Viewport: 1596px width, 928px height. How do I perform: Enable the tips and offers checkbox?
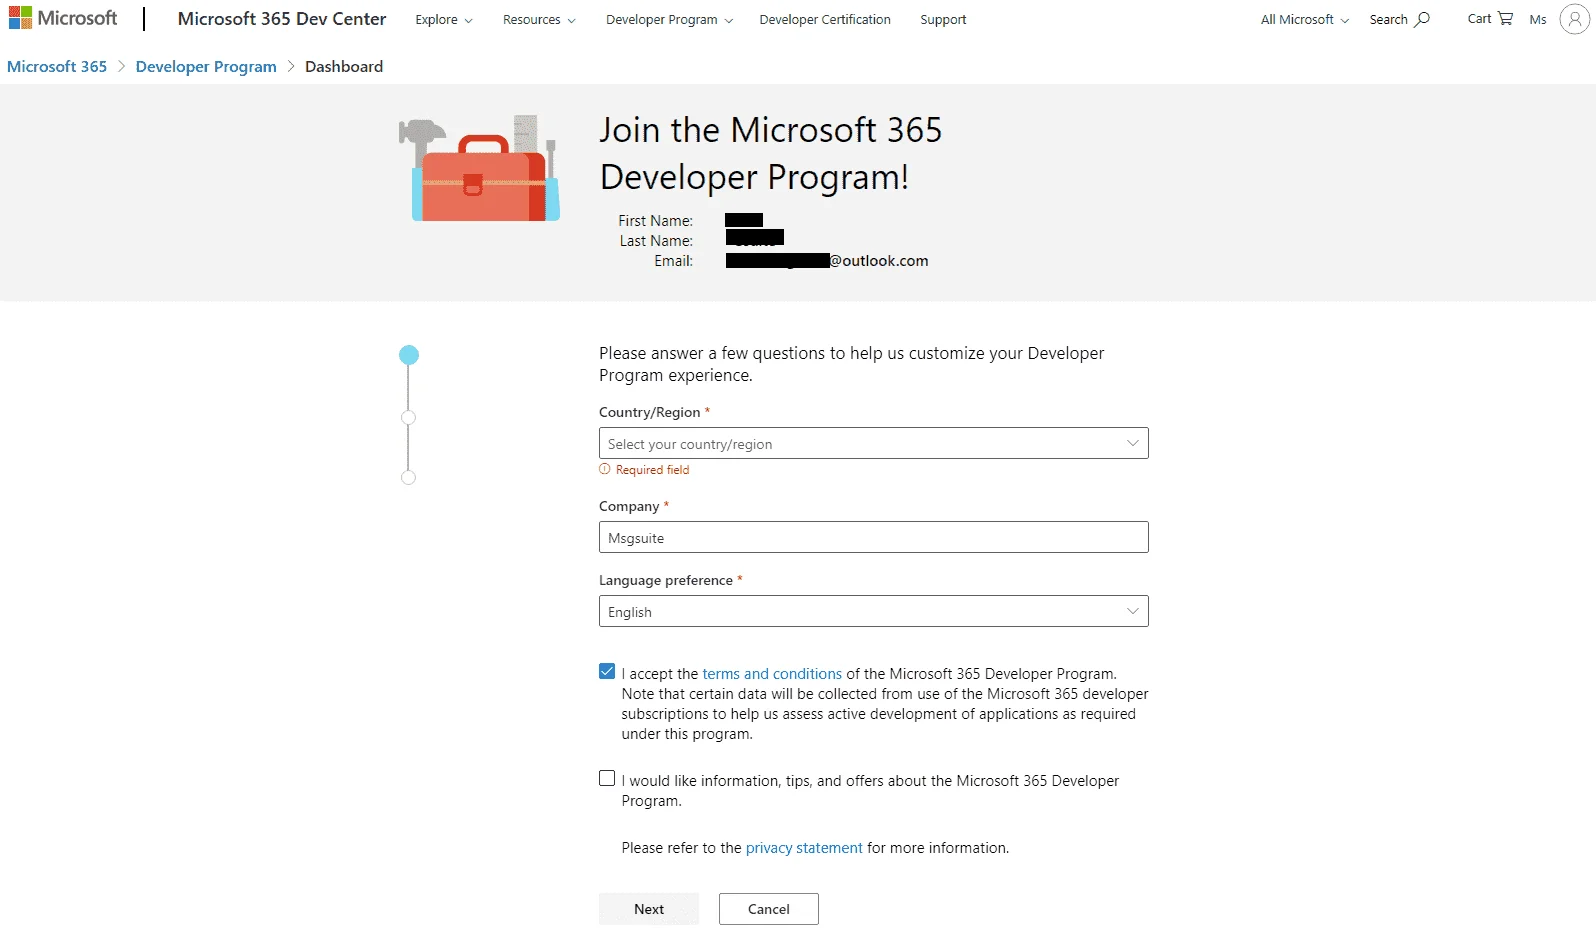click(607, 778)
